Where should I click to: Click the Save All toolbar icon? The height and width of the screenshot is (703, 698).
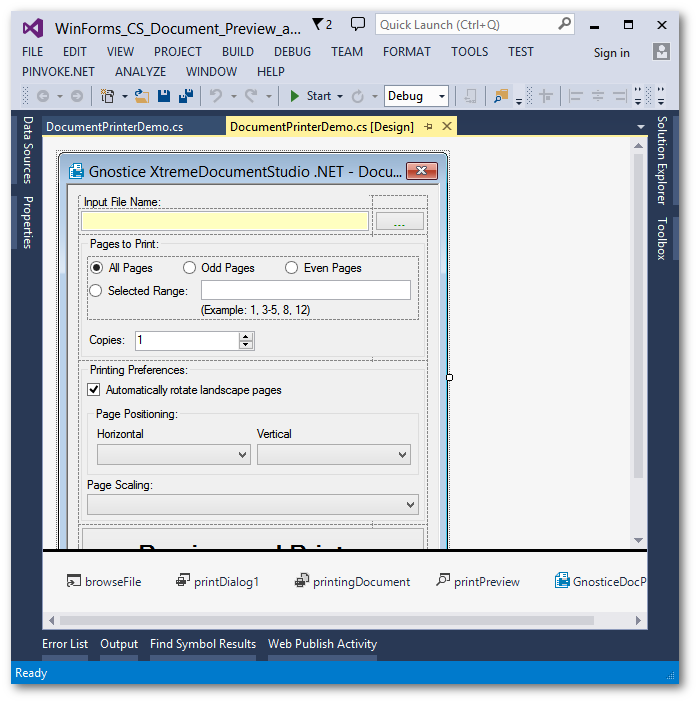(x=186, y=96)
